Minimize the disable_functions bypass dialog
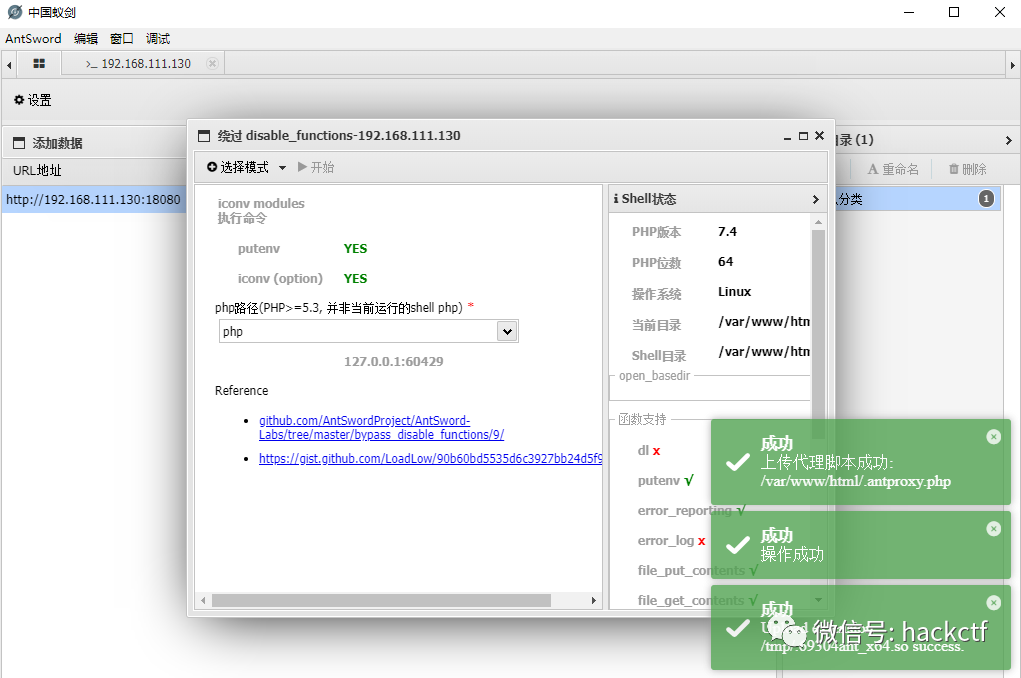1021x678 pixels. click(788, 137)
